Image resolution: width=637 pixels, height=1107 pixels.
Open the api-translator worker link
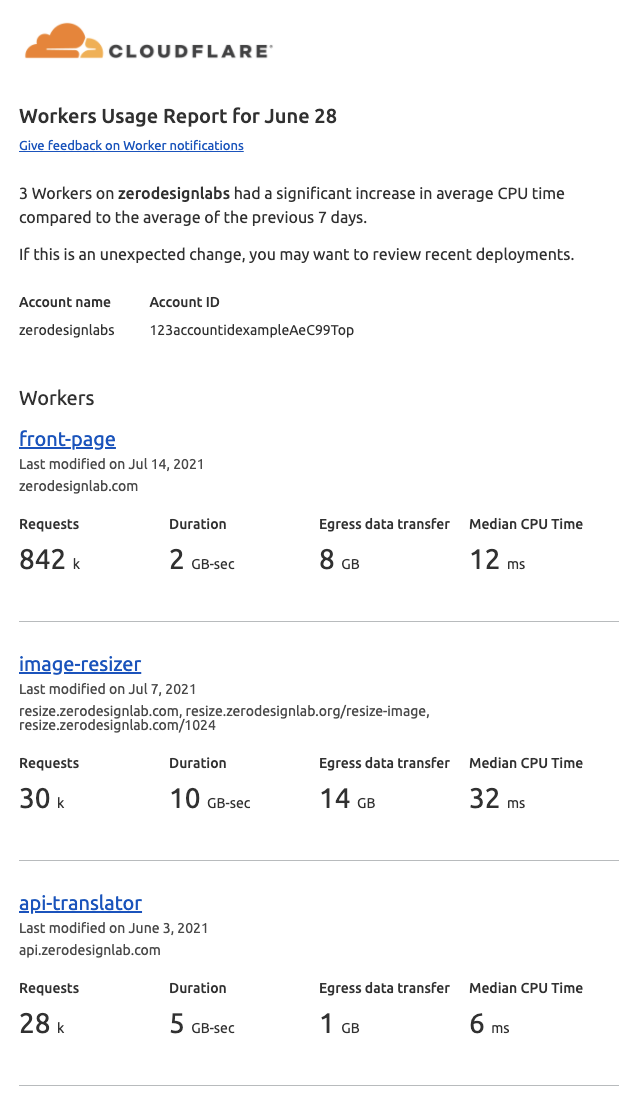(80, 903)
